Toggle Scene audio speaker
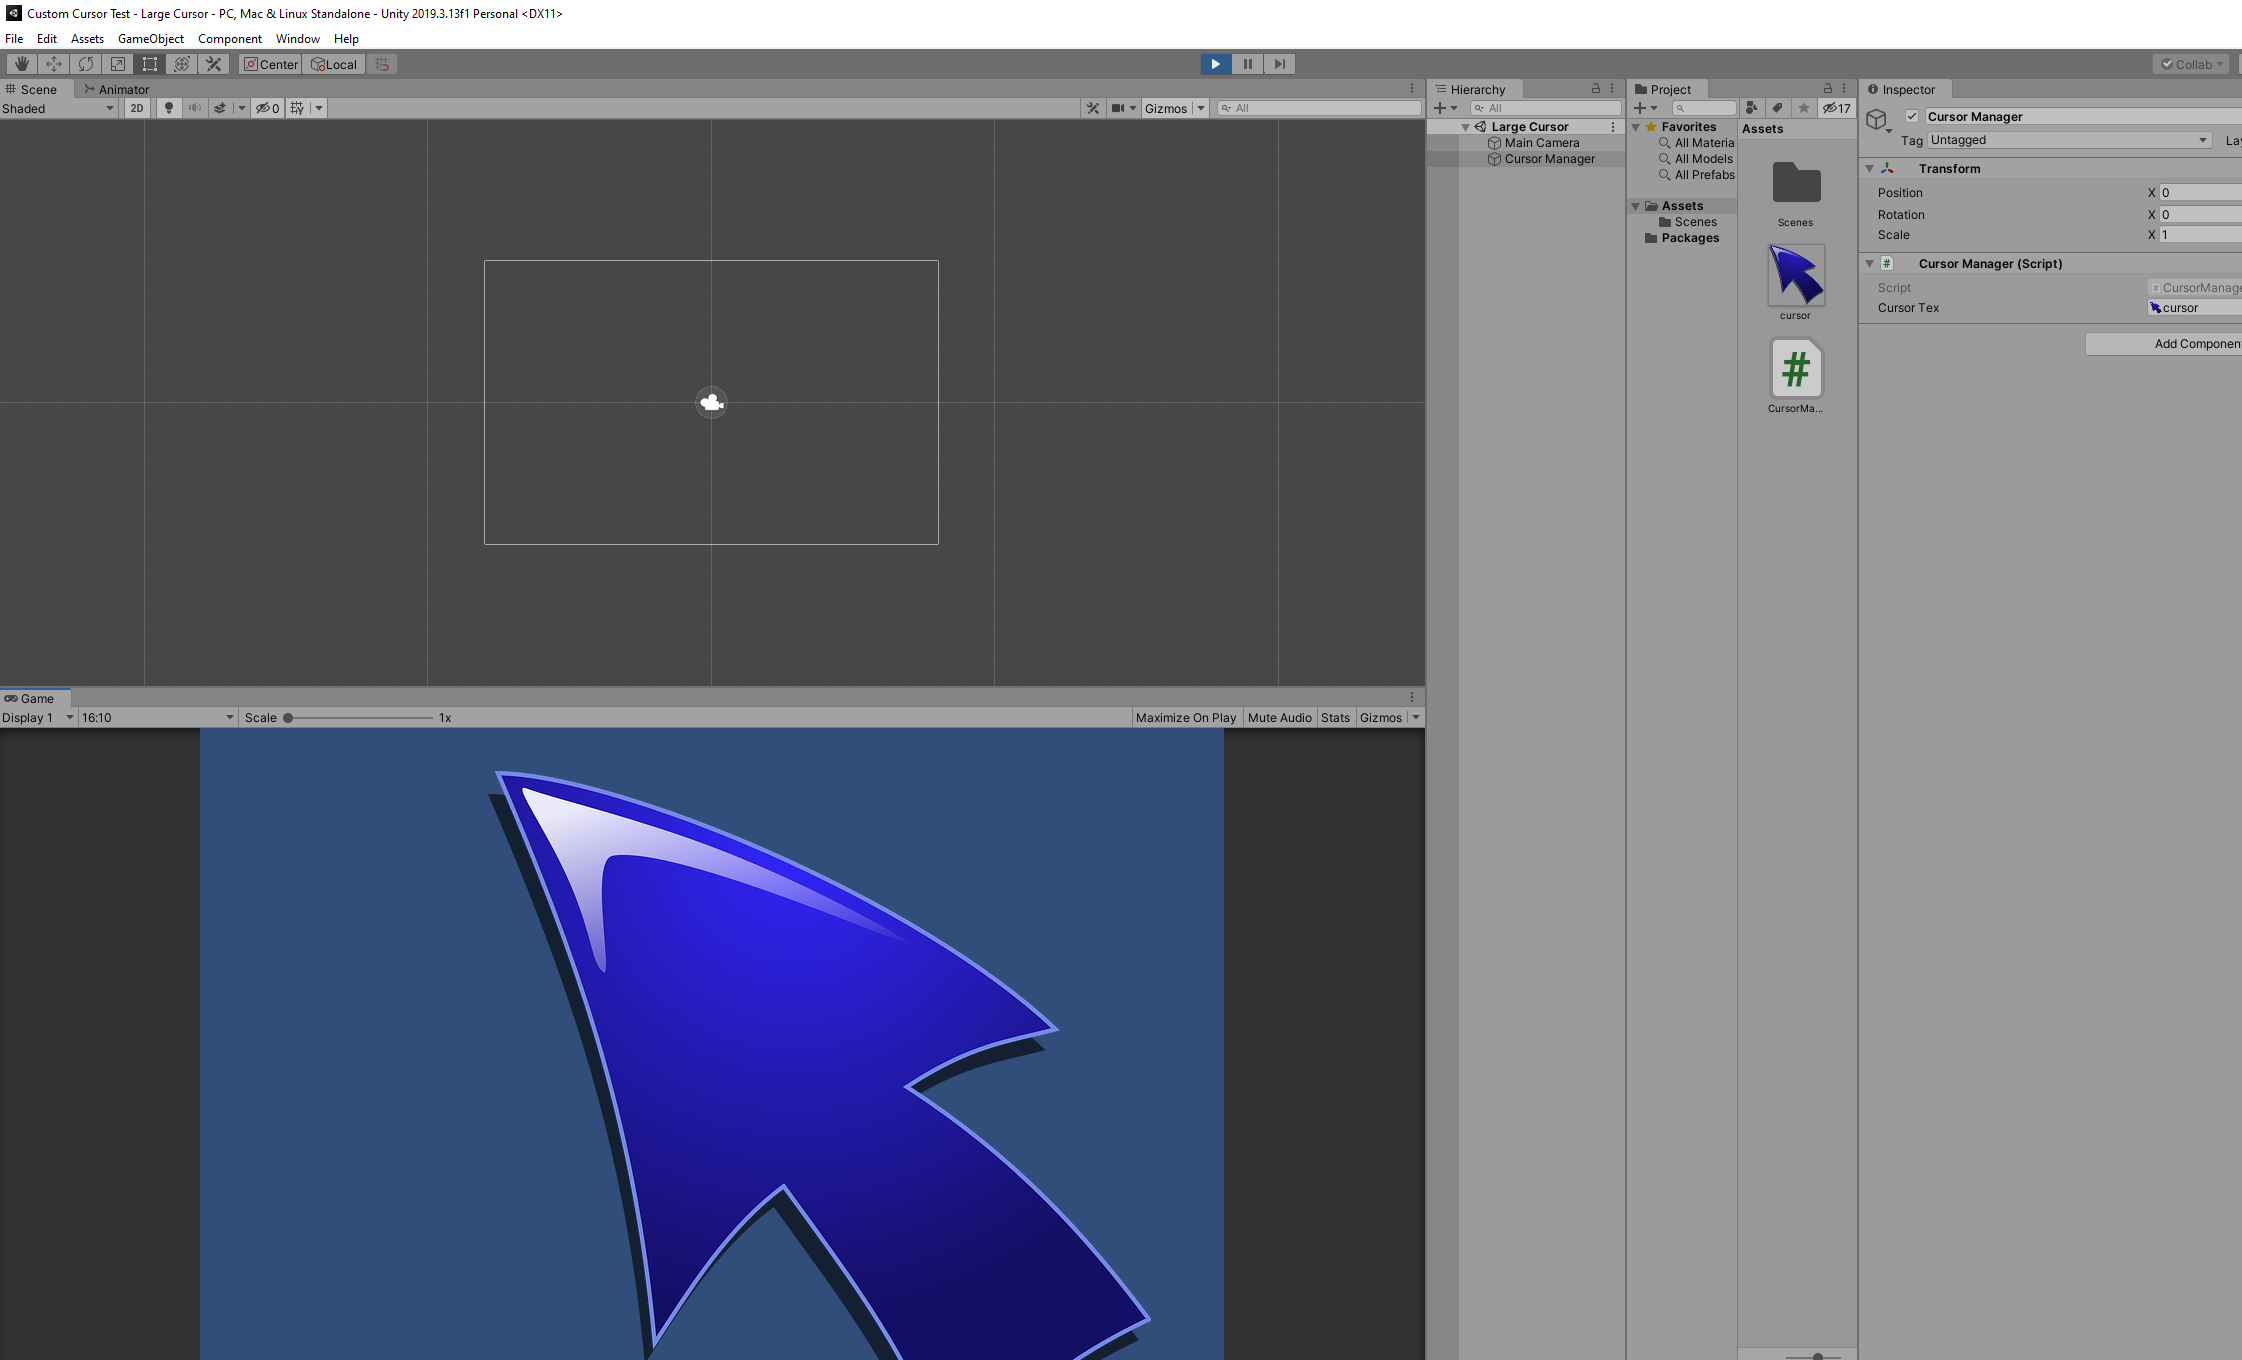Screen dimensions: 2242x1360 pos(195,108)
